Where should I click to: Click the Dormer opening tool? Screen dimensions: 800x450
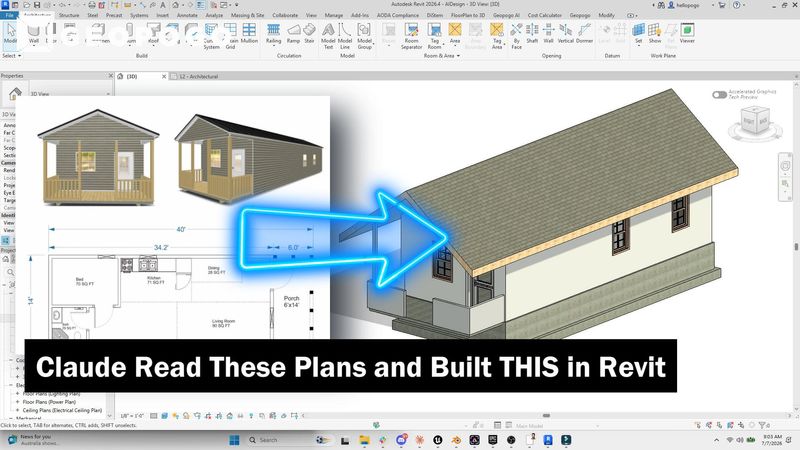[x=584, y=33]
